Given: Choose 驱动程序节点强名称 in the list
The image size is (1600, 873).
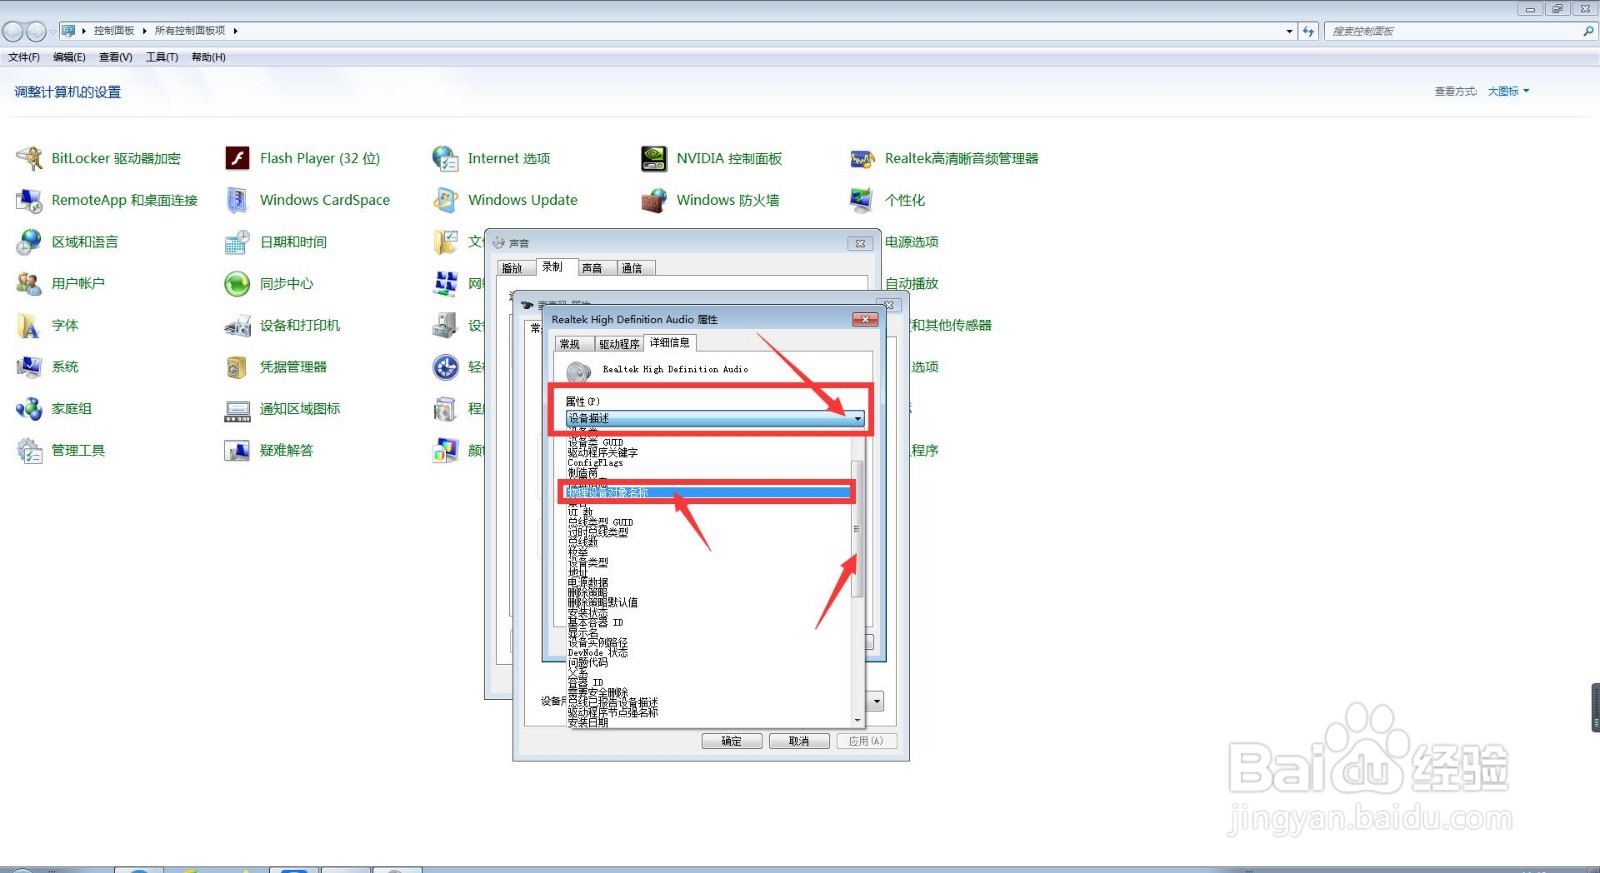Looking at the screenshot, I should coord(613,712).
